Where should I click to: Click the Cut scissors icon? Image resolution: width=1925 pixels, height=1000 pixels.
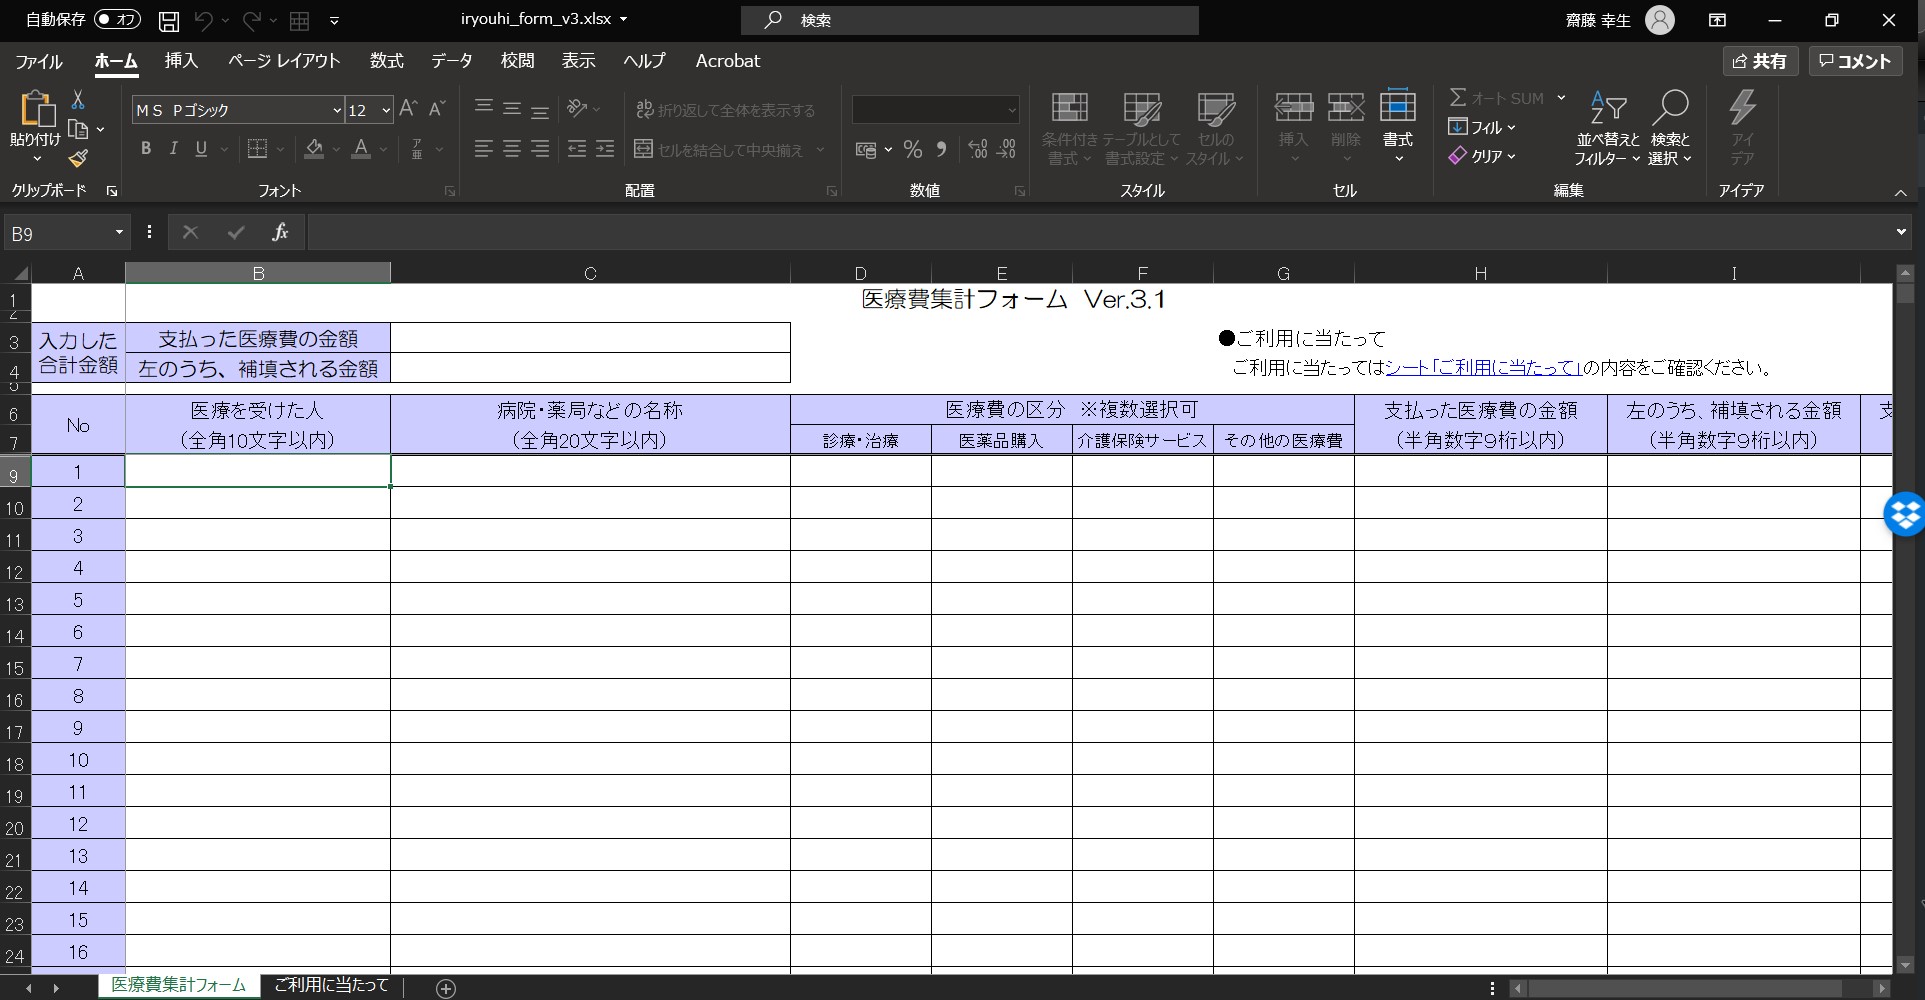(x=78, y=99)
